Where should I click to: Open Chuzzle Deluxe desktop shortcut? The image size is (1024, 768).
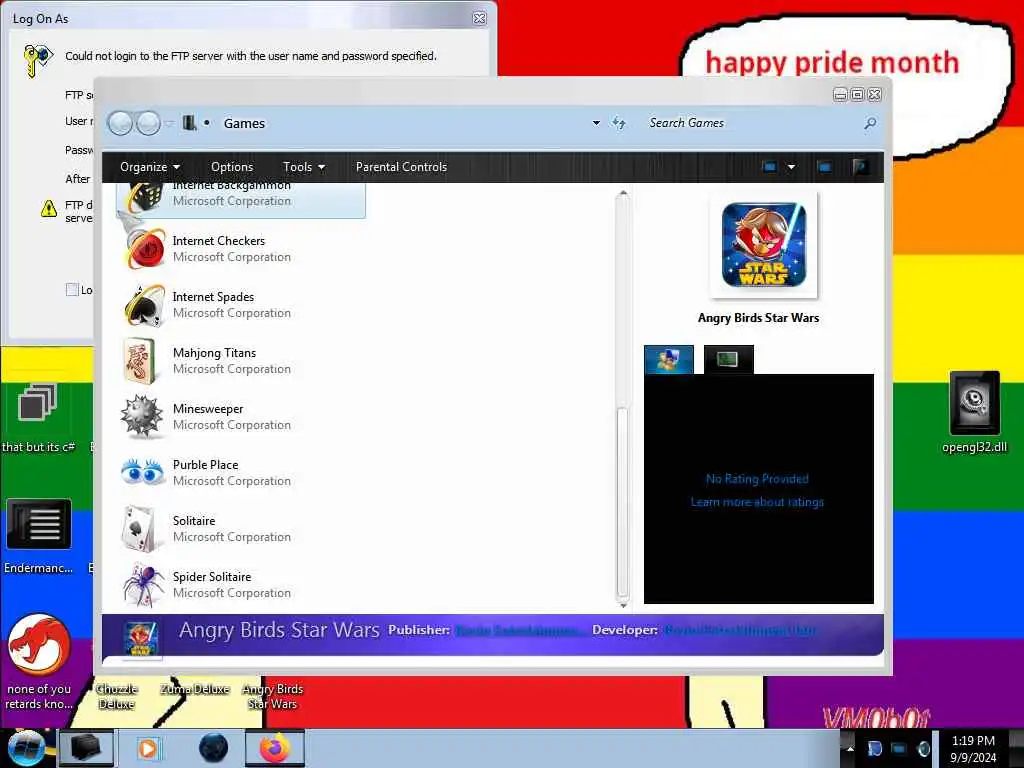coord(117,696)
